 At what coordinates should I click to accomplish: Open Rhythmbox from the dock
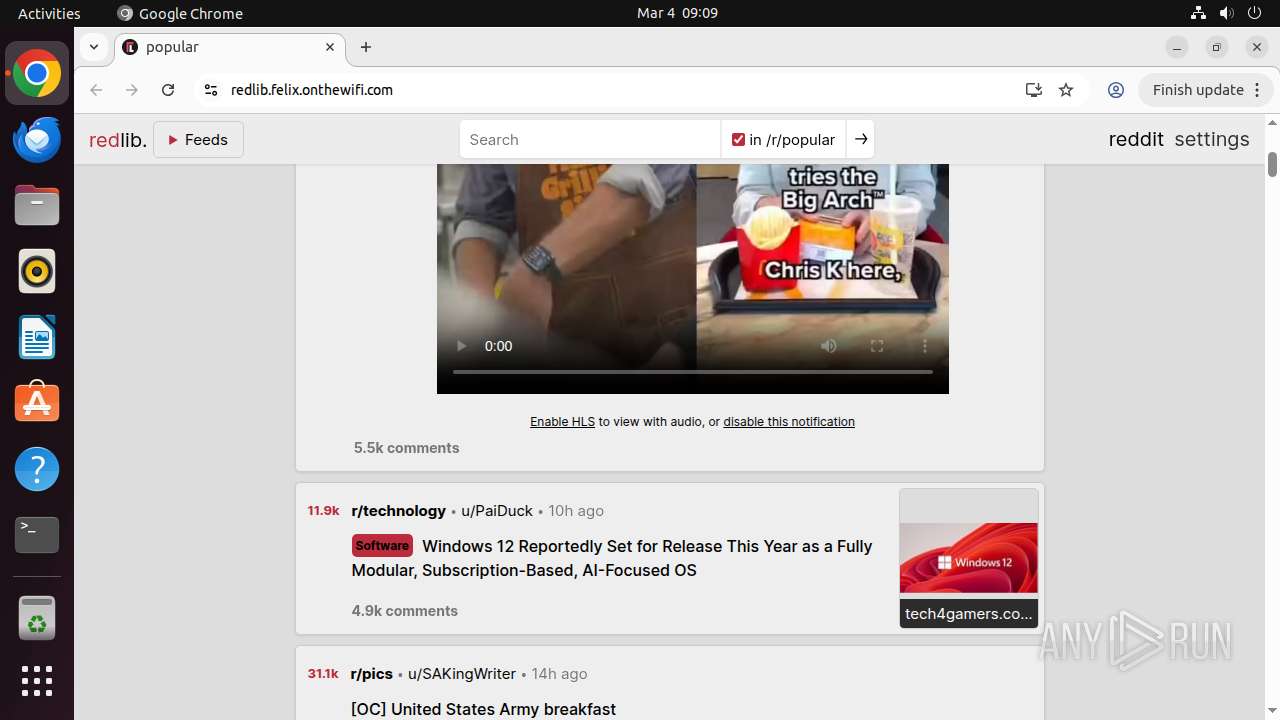click(37, 272)
